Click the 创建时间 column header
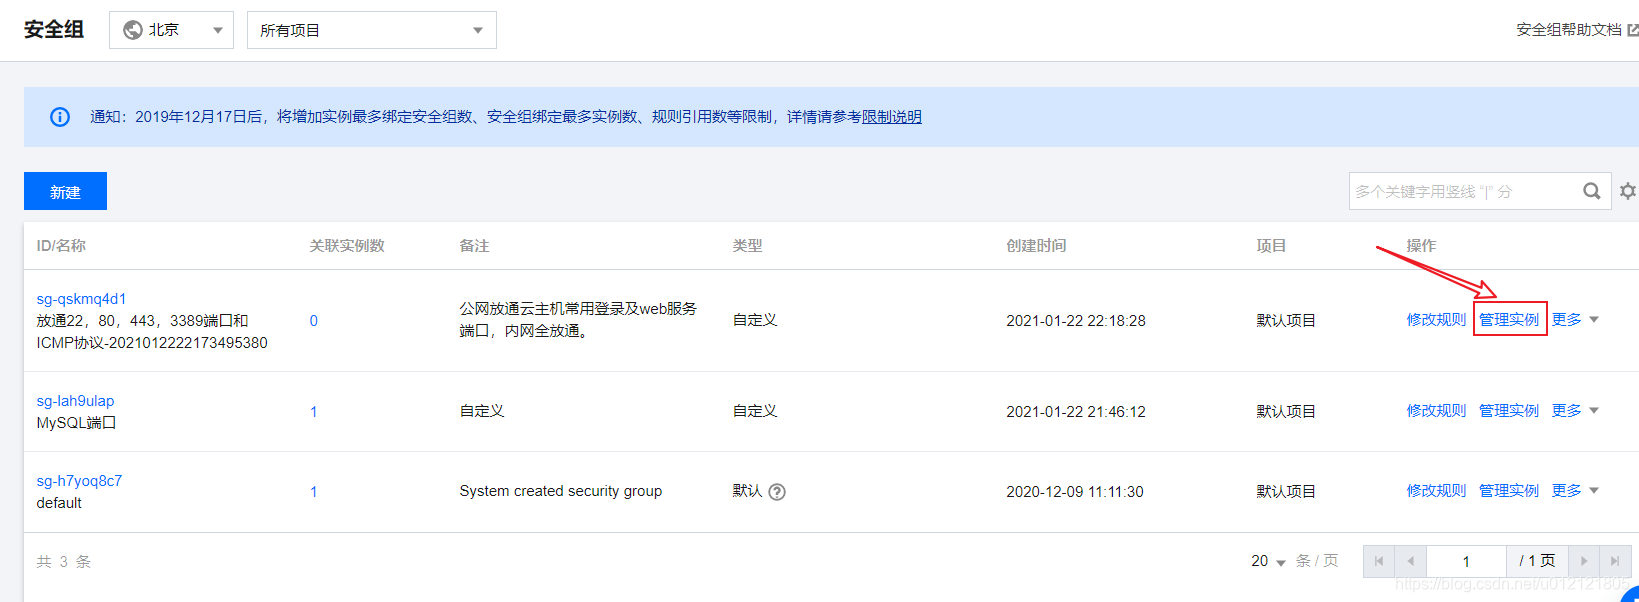 click(1036, 245)
